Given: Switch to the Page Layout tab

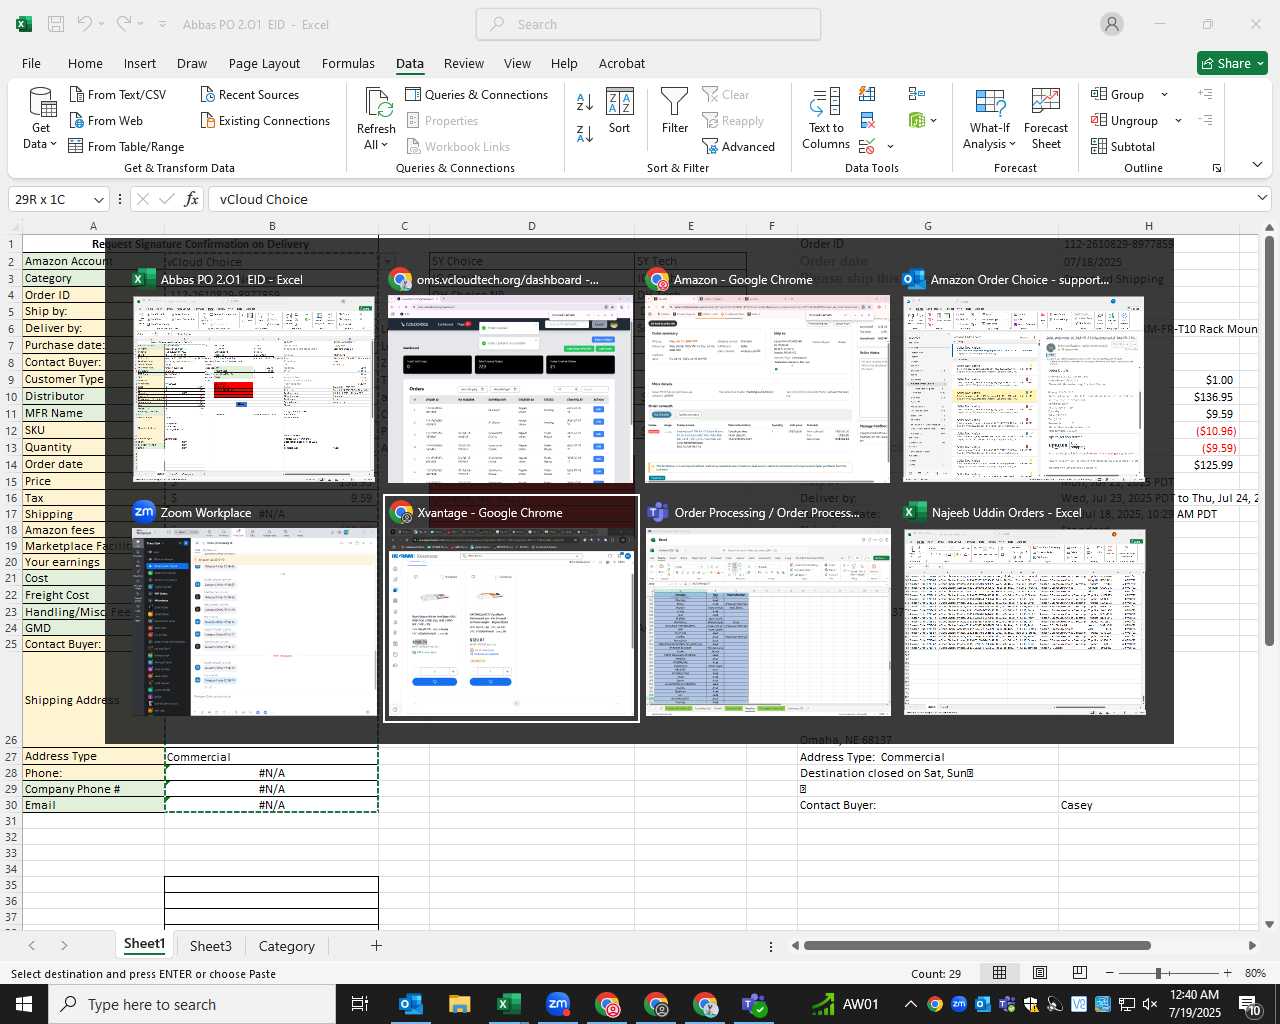Looking at the screenshot, I should tap(264, 63).
